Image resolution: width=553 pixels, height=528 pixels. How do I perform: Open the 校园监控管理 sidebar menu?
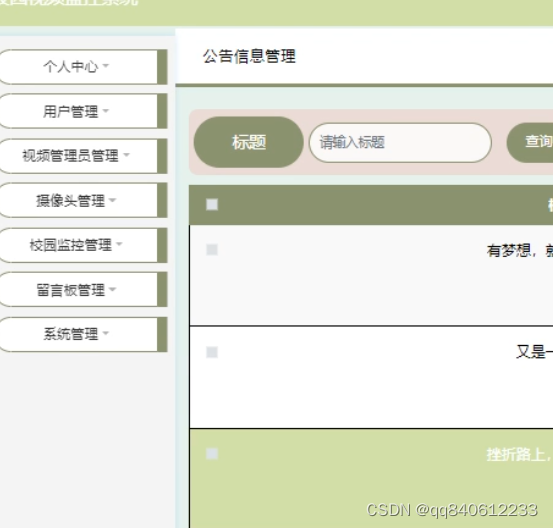[x=83, y=245]
